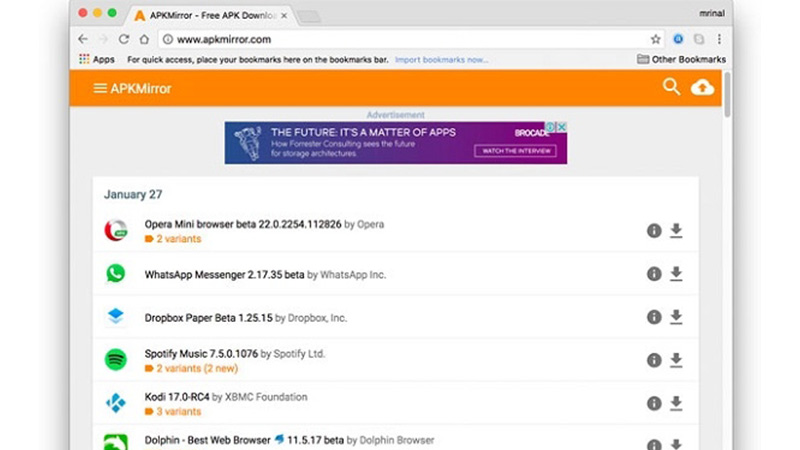Show info for WhatsApp Messenger beta
The width and height of the screenshot is (800, 450).
[x=654, y=274]
